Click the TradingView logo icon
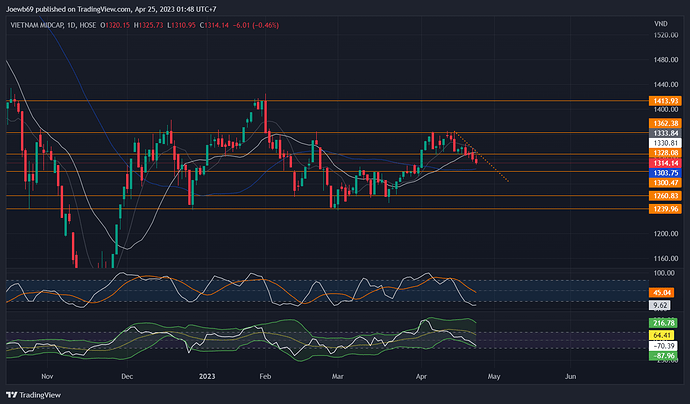 (13, 393)
